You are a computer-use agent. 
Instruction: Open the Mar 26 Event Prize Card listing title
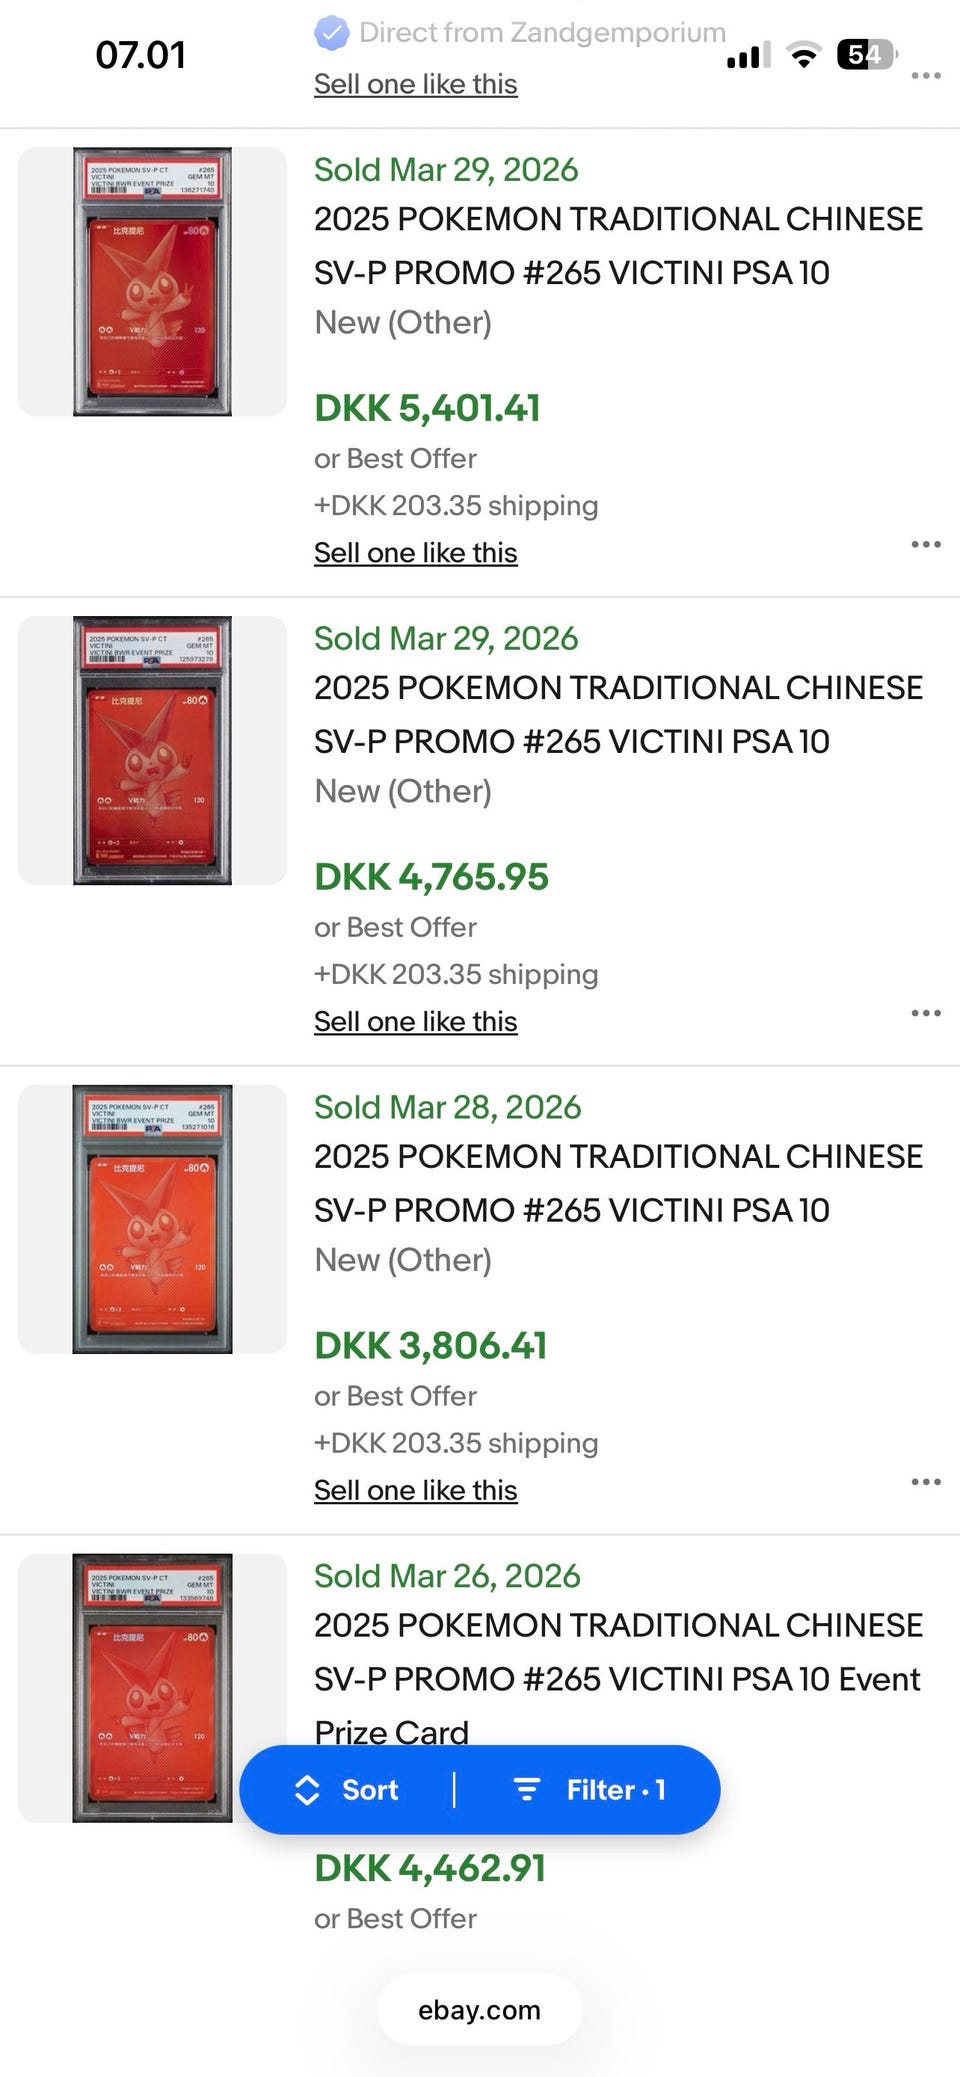click(618, 1679)
